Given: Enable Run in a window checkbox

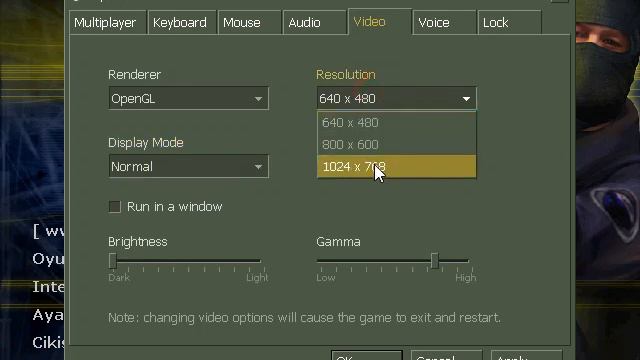Looking at the screenshot, I should pyautogui.click(x=115, y=207).
